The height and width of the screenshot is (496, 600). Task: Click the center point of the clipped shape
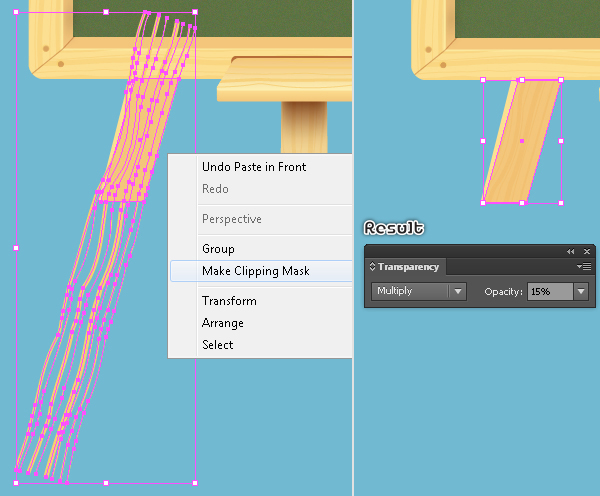[522, 141]
